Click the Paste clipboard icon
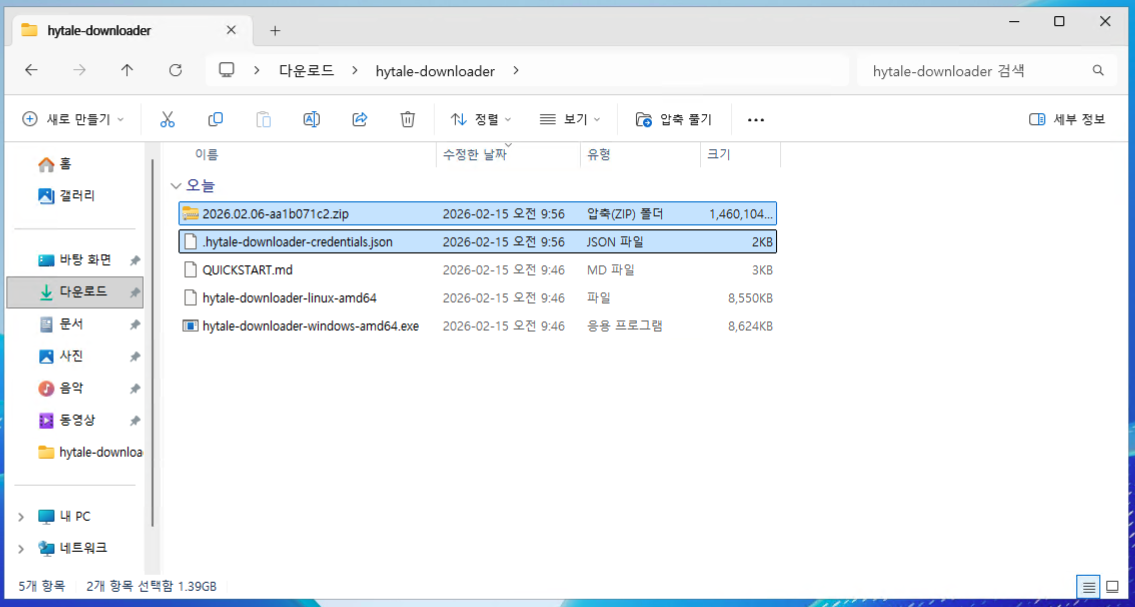This screenshot has width=1135, height=607. pos(263,119)
